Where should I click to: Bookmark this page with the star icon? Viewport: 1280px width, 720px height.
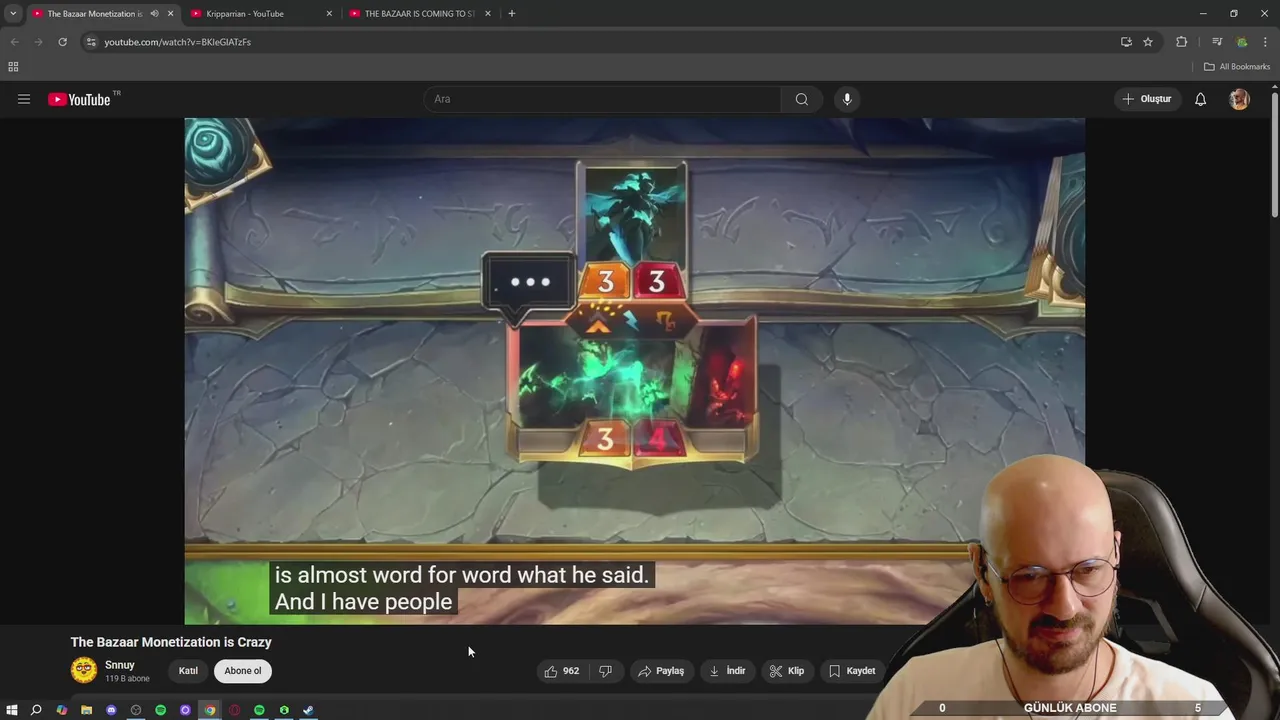[1148, 42]
